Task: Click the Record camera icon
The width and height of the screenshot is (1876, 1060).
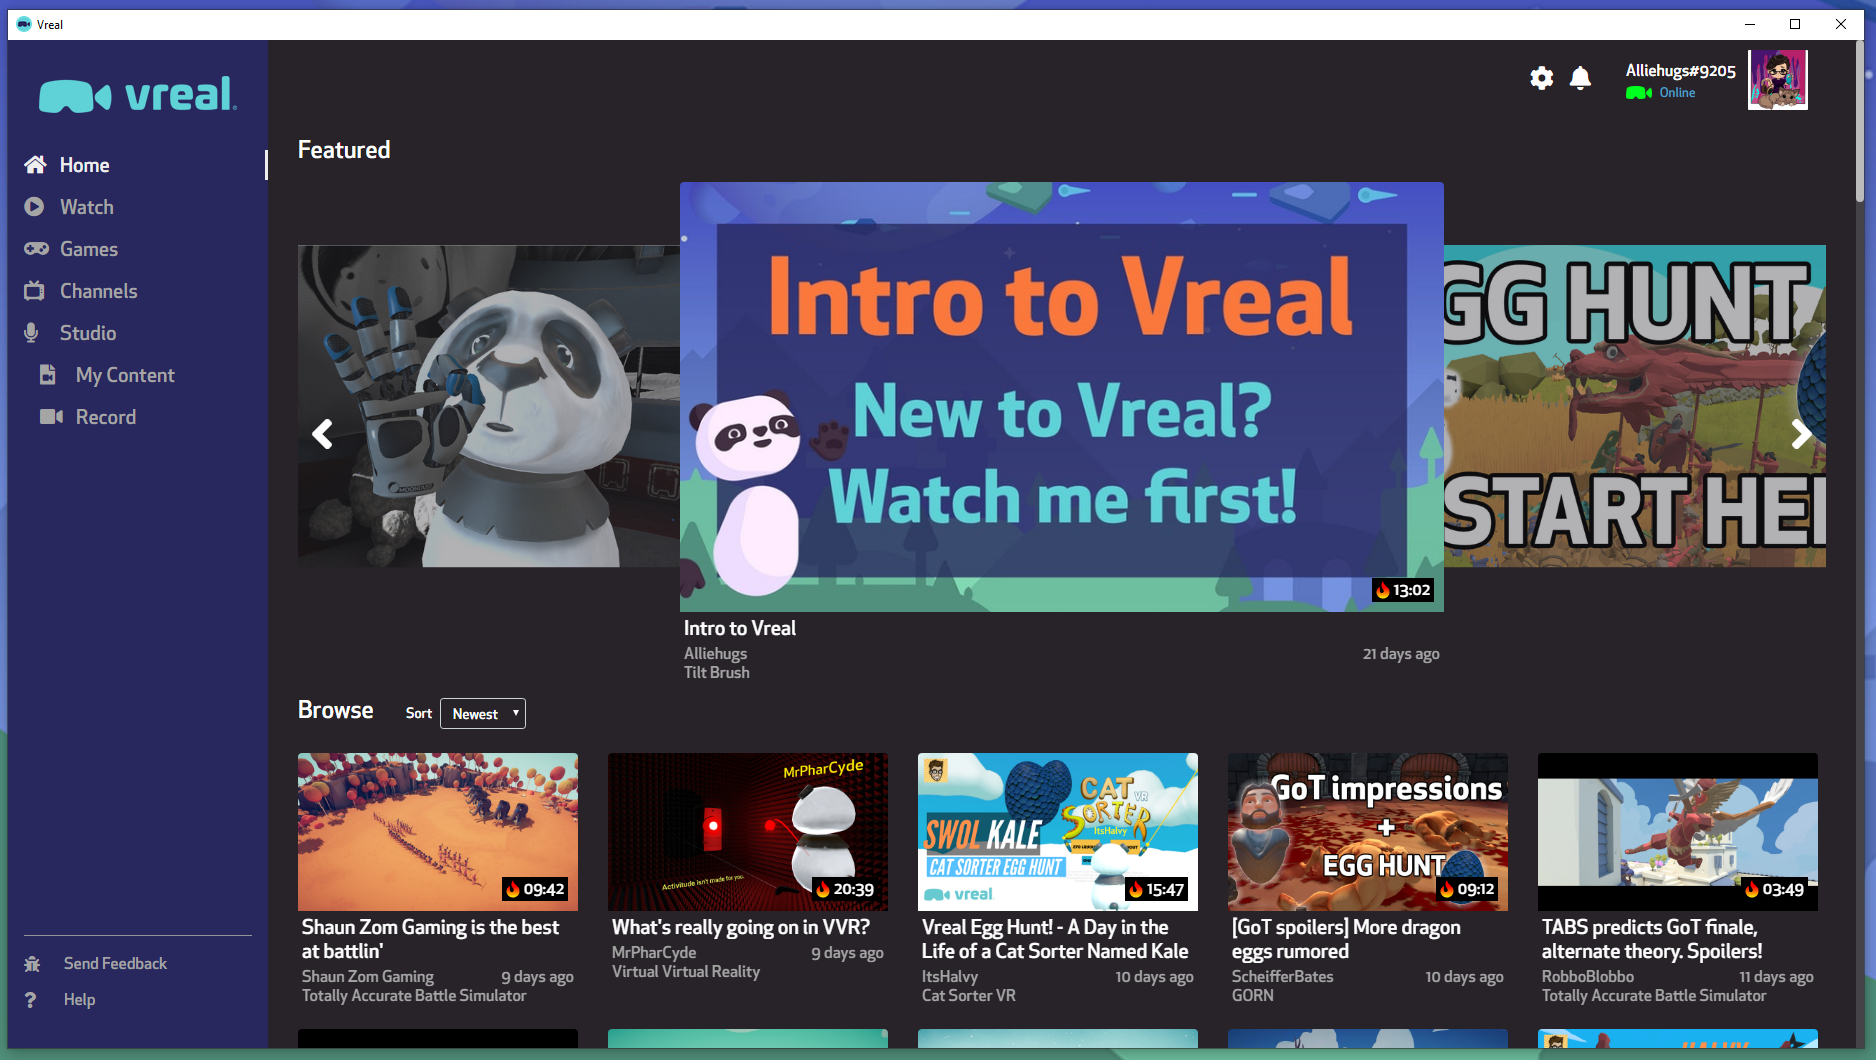Action: coord(51,416)
